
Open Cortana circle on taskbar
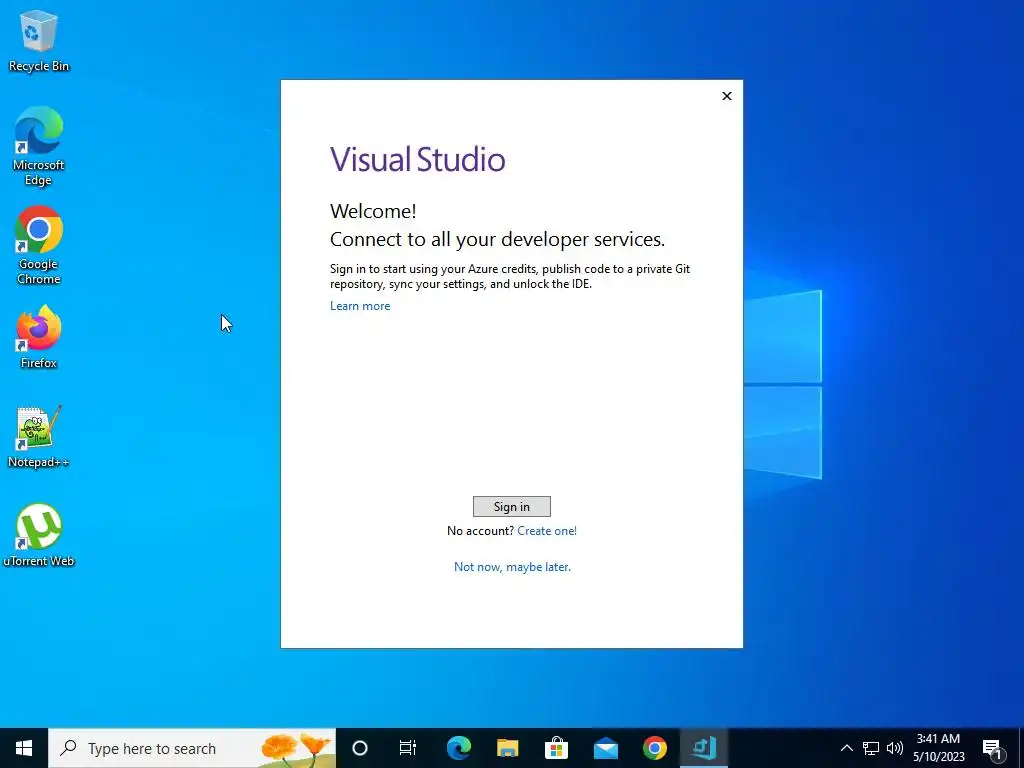(x=360, y=748)
